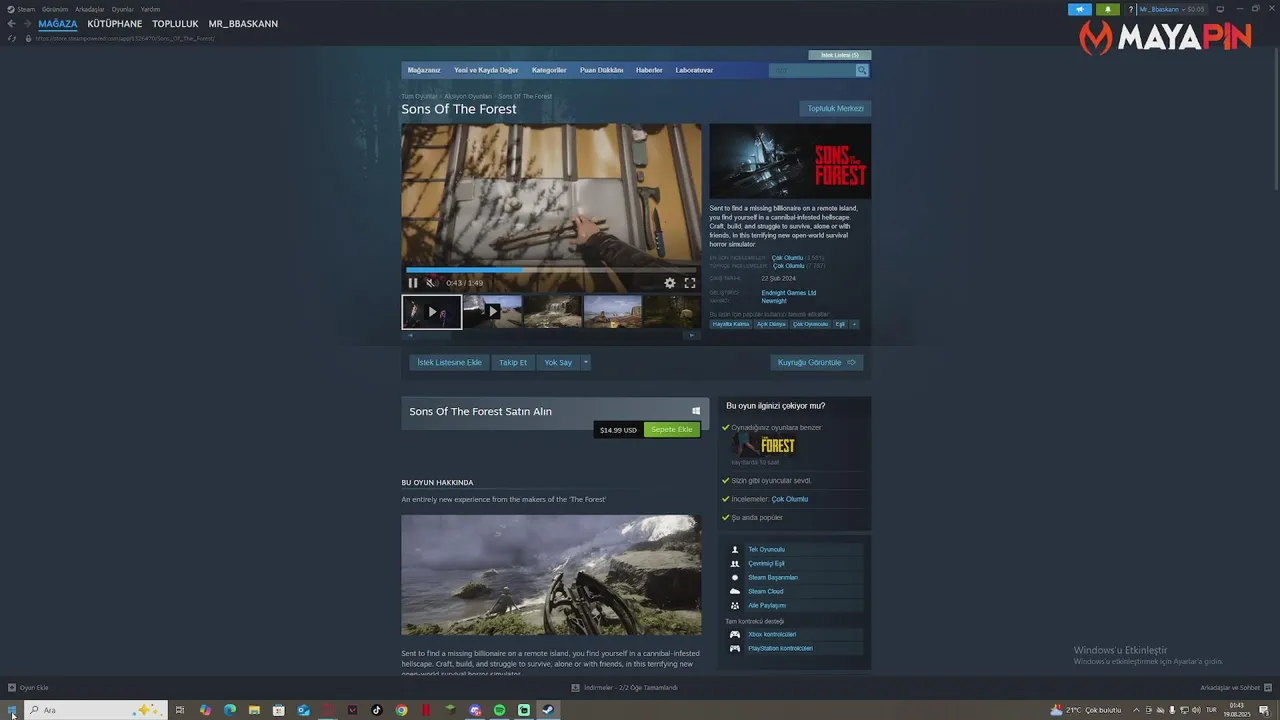Click the video progress bar
This screenshot has height=720, width=1280.
[x=551, y=270]
